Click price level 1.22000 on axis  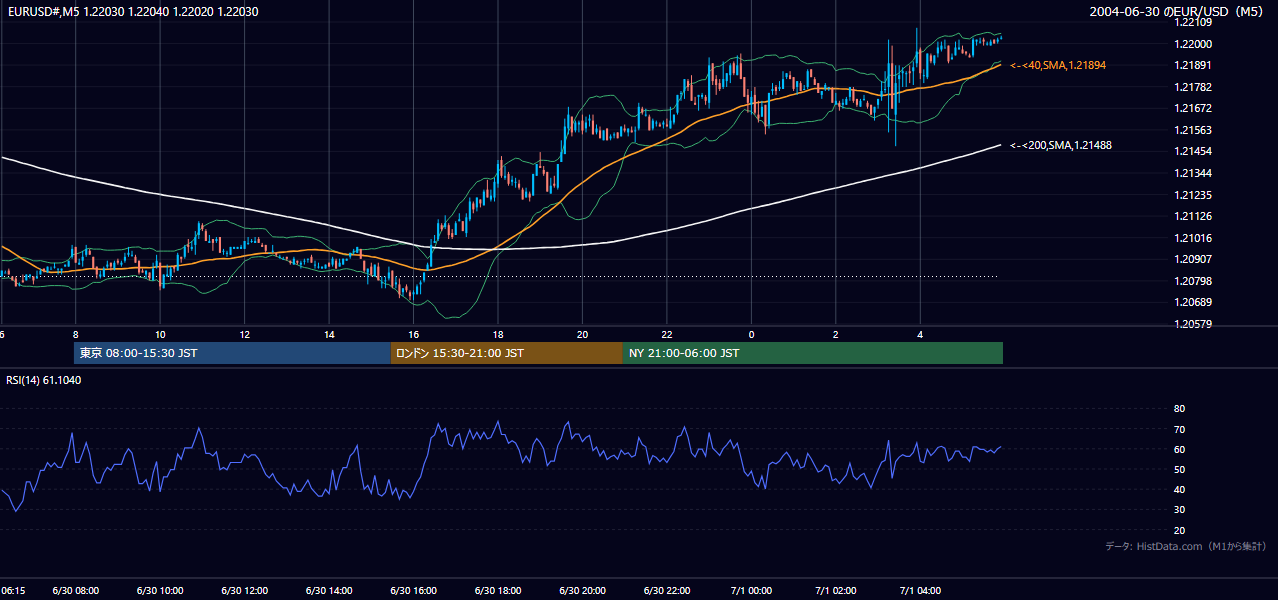[1193, 44]
